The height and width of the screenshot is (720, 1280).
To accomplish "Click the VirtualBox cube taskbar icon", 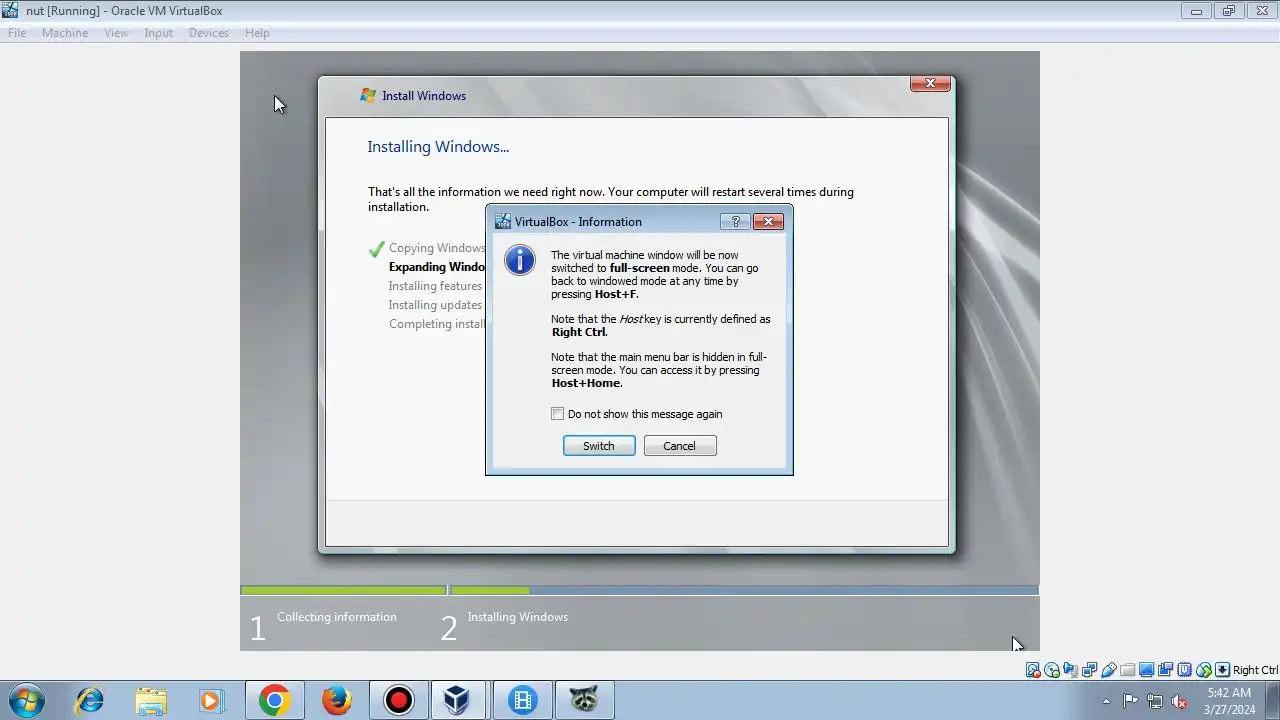I will click(x=457, y=700).
